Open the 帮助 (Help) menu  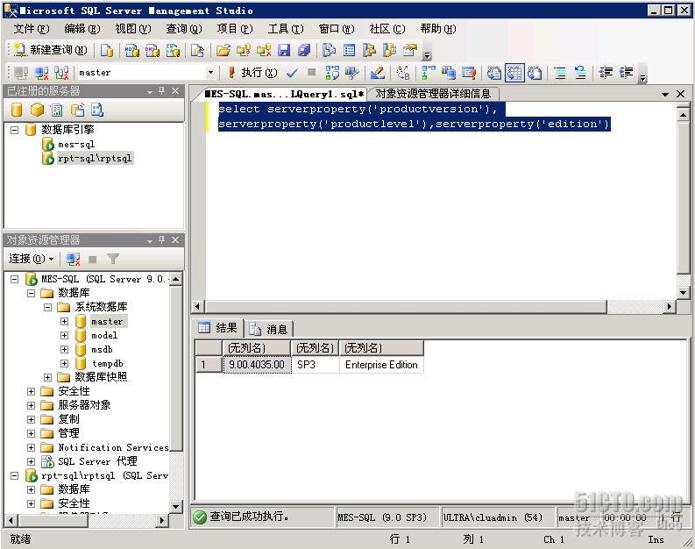[x=438, y=29]
